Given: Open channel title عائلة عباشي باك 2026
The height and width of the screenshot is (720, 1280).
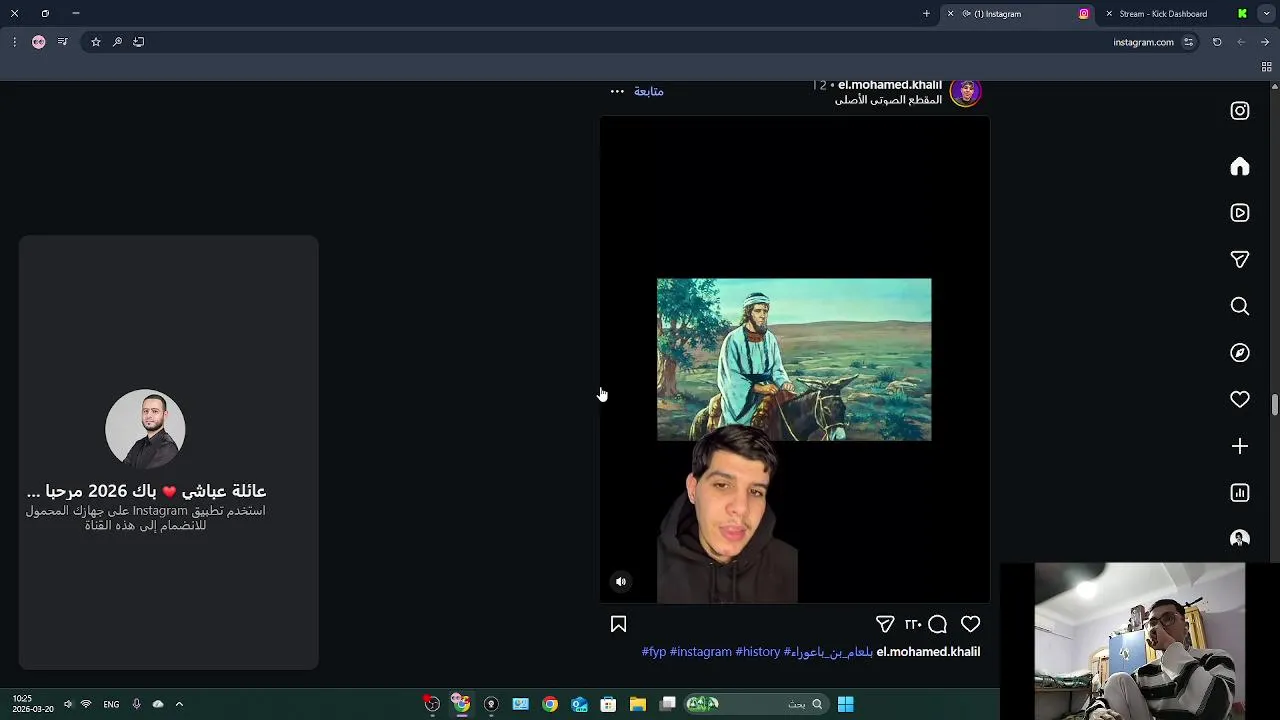Looking at the screenshot, I should [x=146, y=491].
